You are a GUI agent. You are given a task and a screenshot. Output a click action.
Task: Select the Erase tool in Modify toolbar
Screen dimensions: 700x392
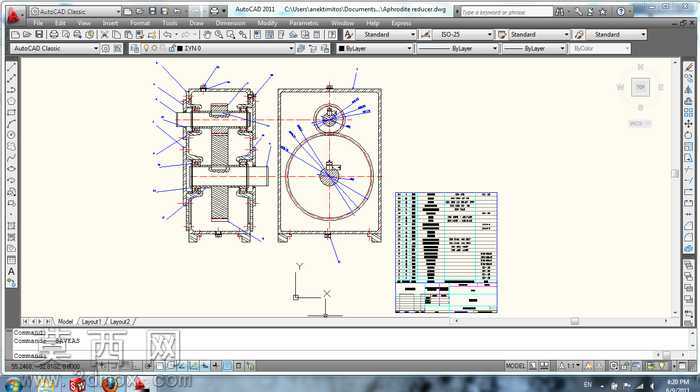[x=689, y=67]
